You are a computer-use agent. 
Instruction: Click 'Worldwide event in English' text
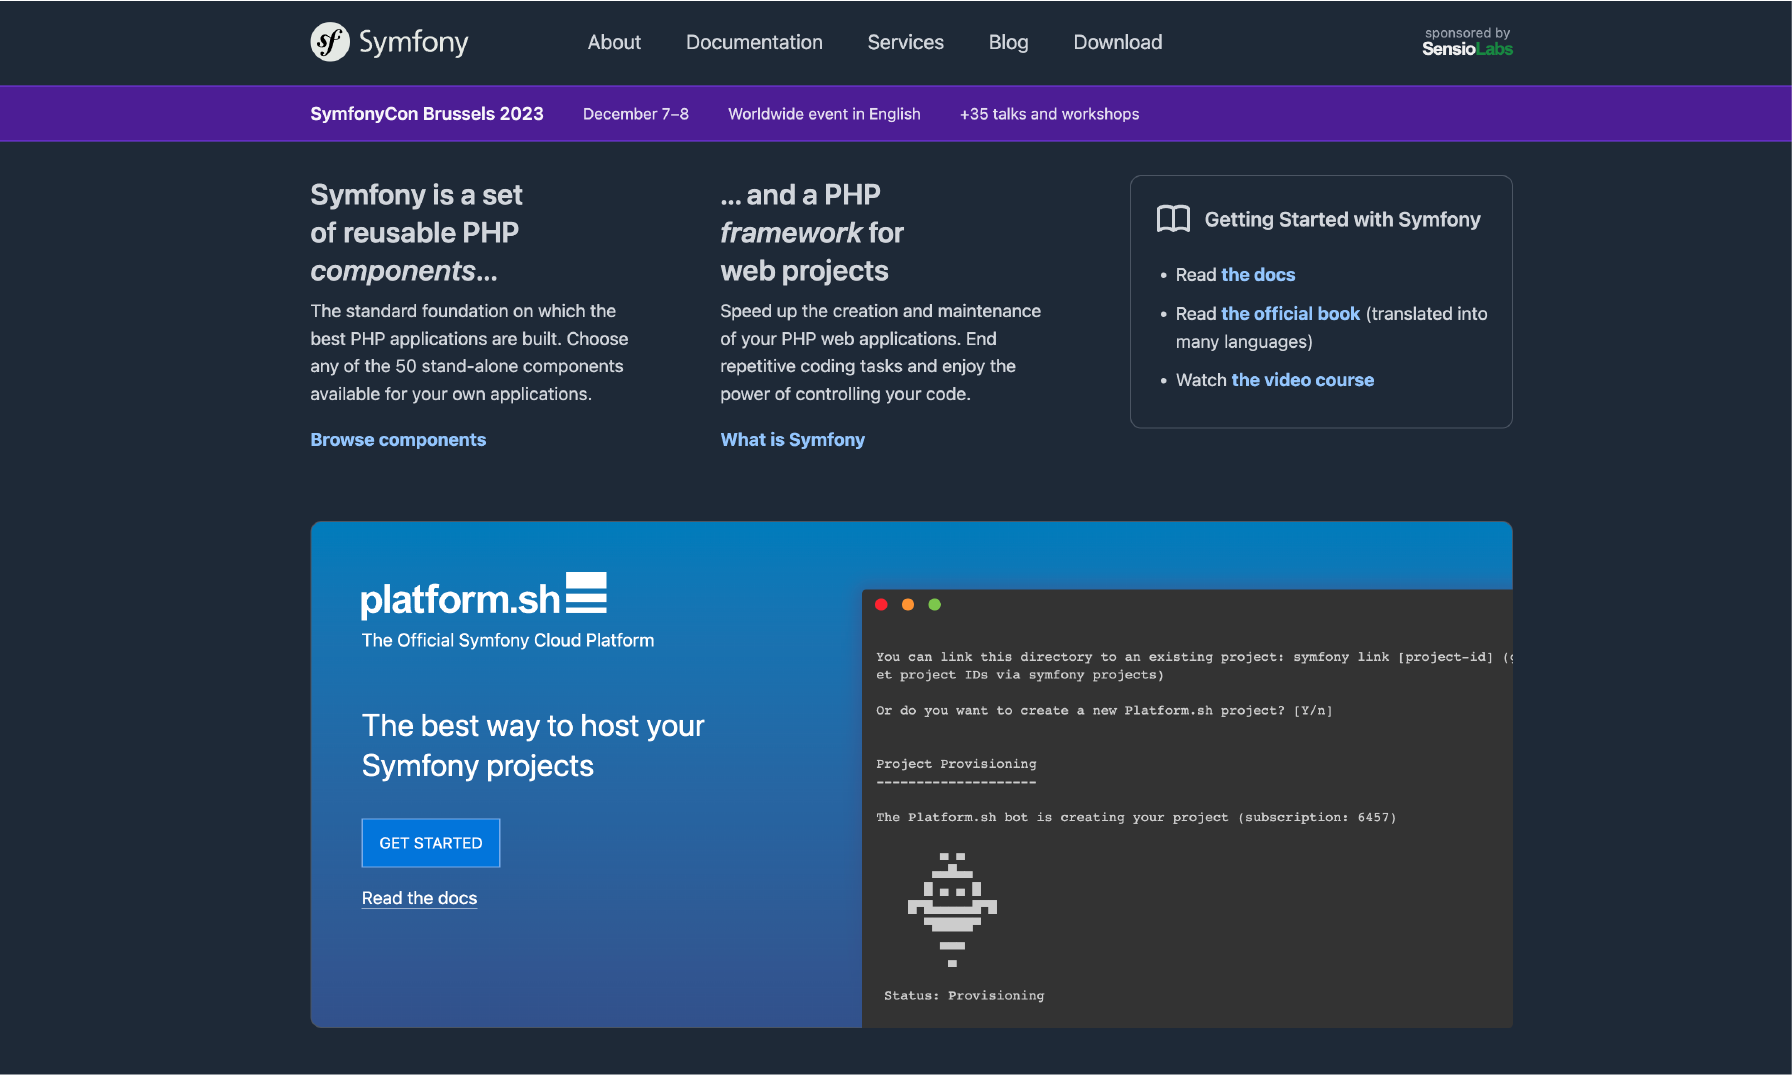(824, 114)
